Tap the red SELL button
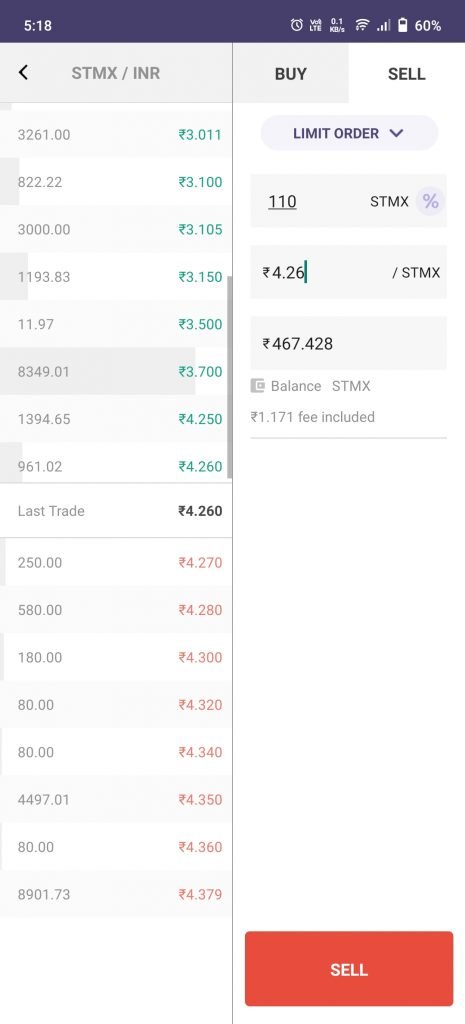465x1024 pixels. coord(349,969)
